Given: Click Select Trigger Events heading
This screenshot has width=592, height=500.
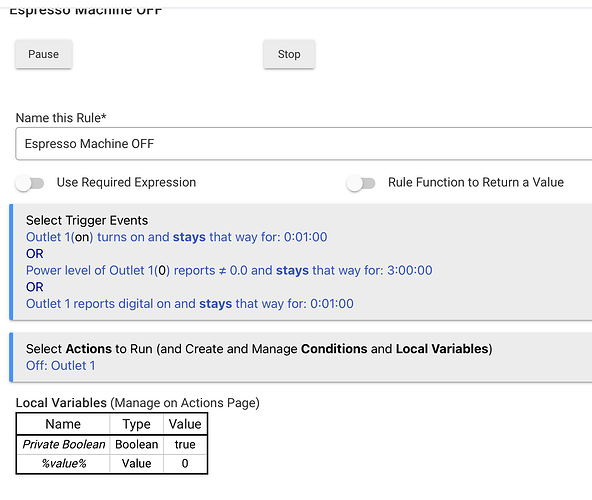Looking at the screenshot, I should [x=87, y=220].
